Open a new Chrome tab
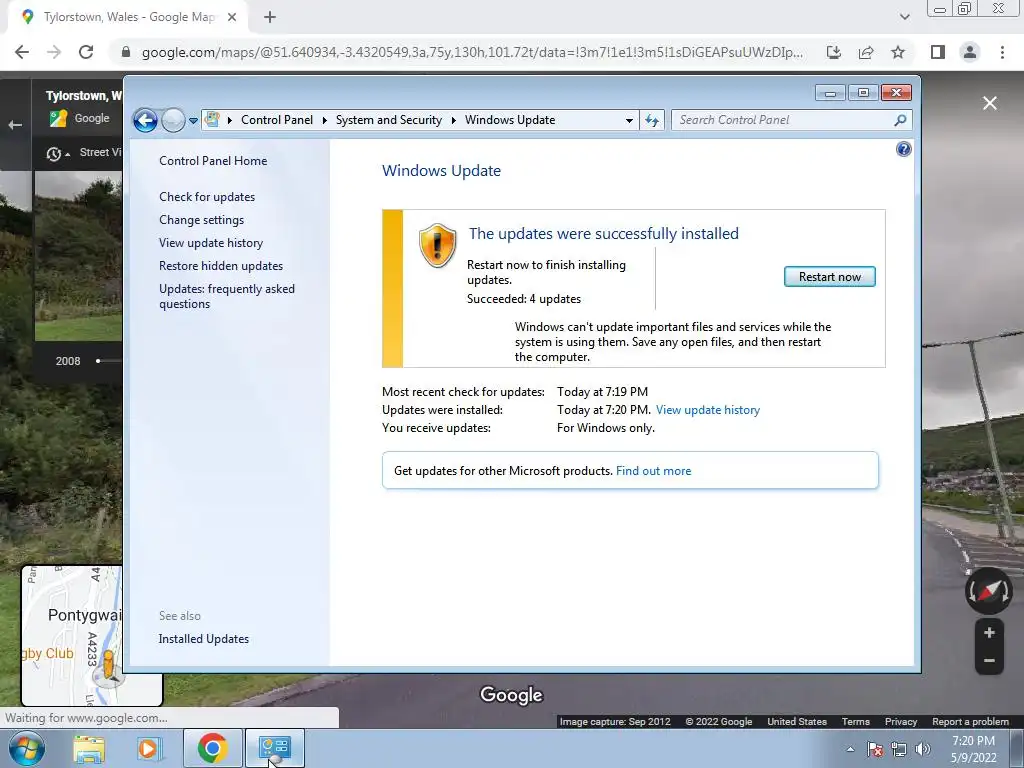Image resolution: width=1024 pixels, height=768 pixels. pyautogui.click(x=270, y=17)
